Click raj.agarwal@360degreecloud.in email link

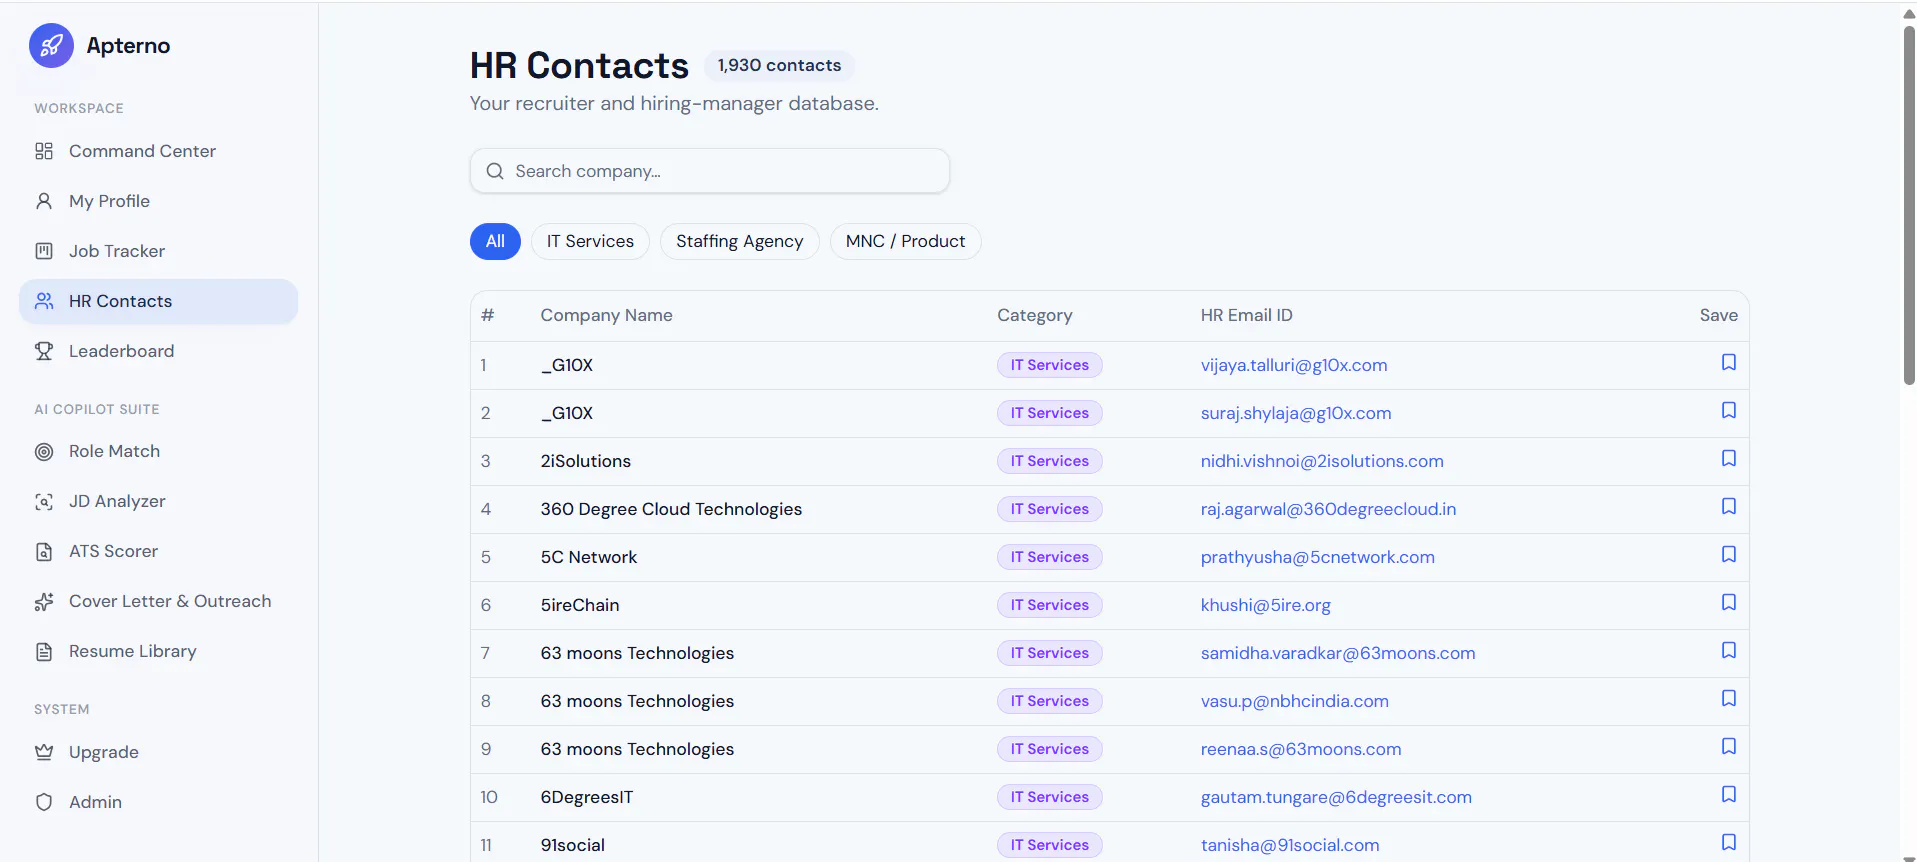pyautogui.click(x=1328, y=509)
